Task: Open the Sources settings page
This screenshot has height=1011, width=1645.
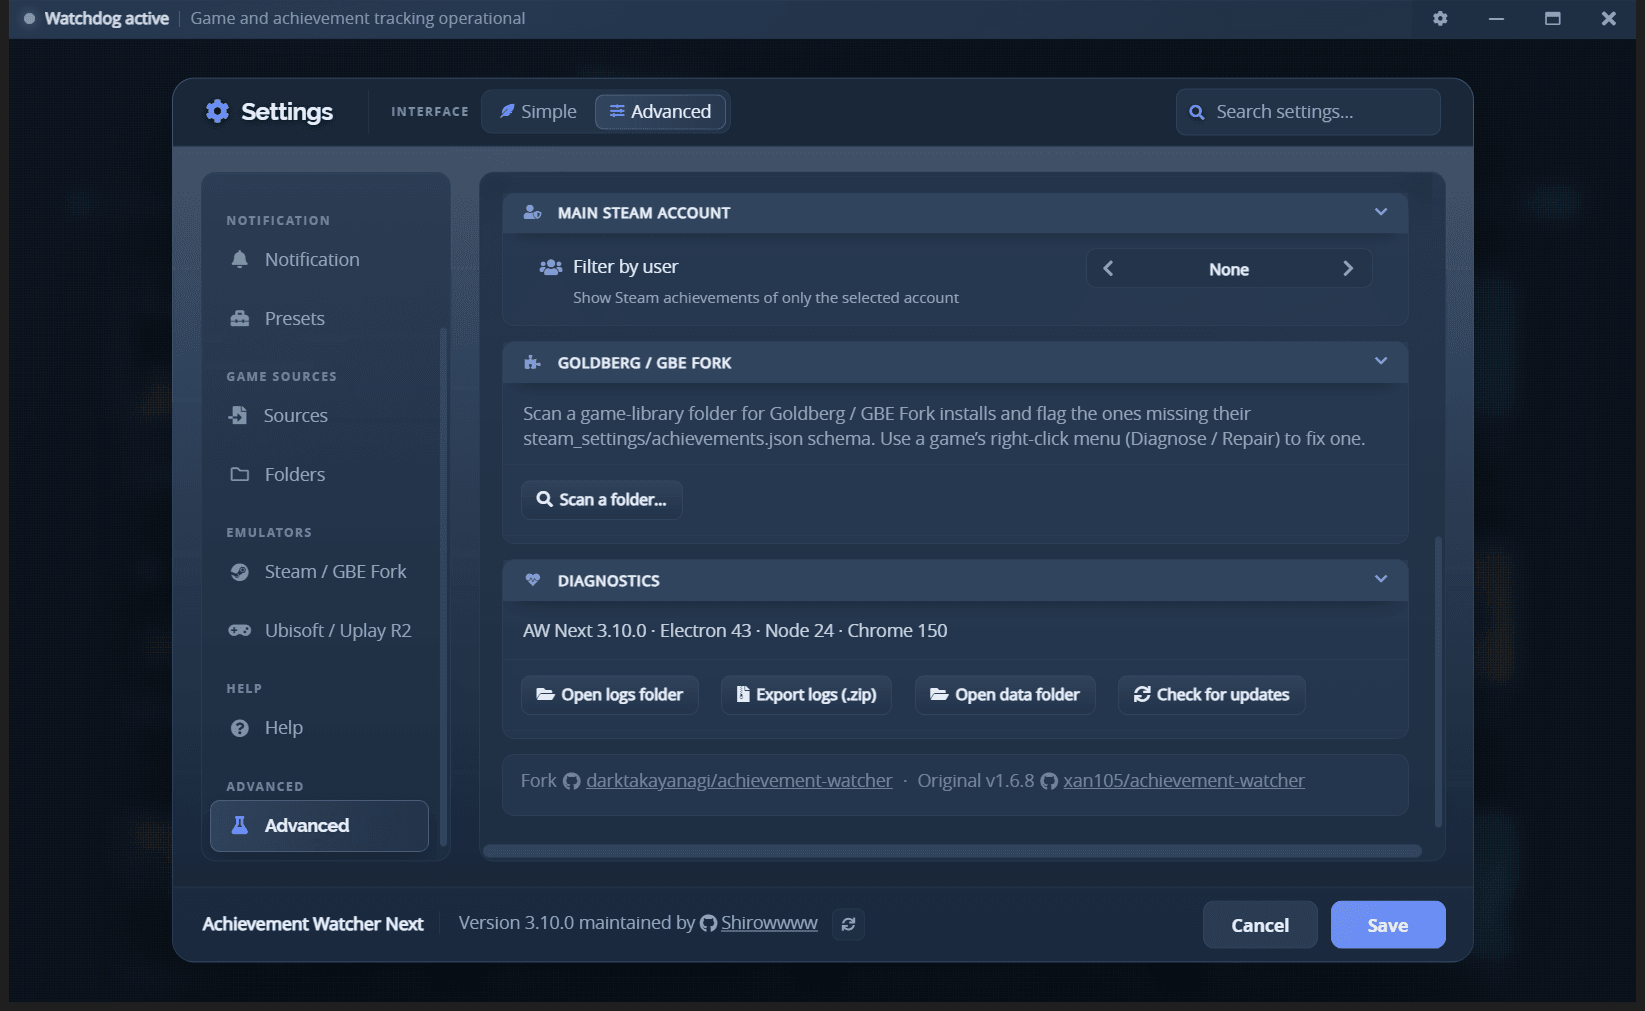Action: pyautogui.click(x=319, y=415)
